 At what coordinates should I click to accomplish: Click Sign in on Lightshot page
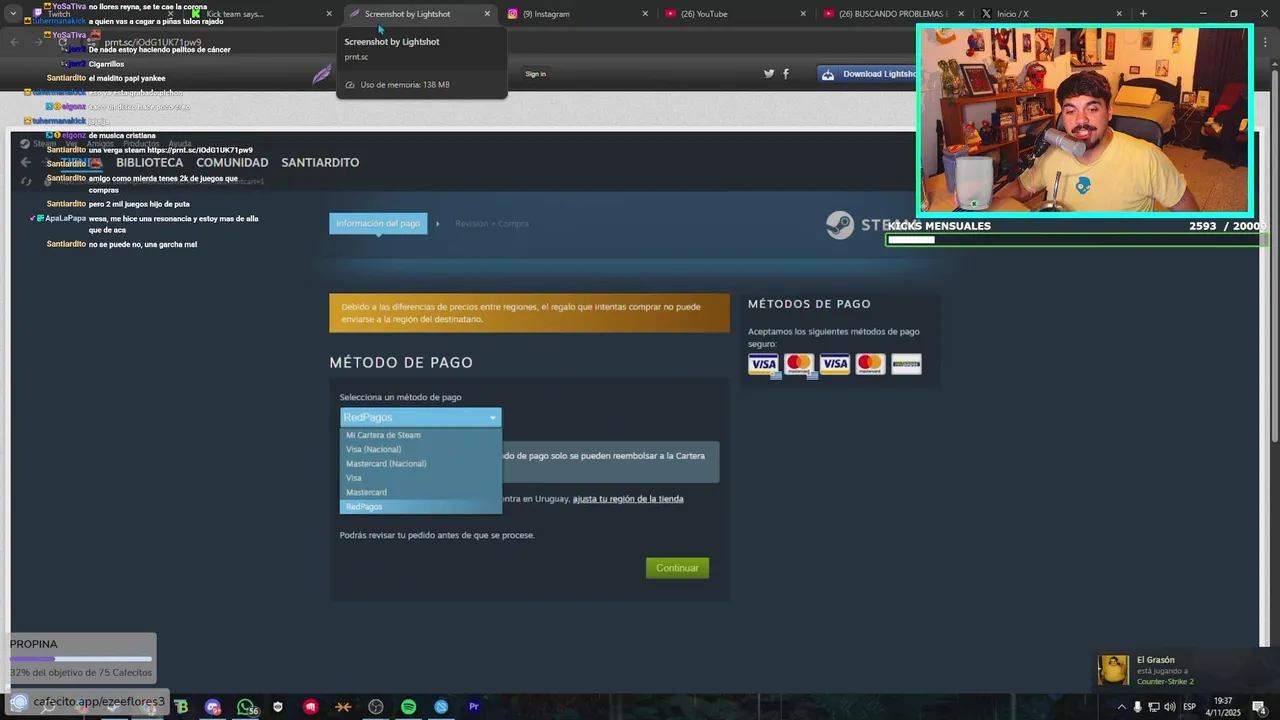536,74
